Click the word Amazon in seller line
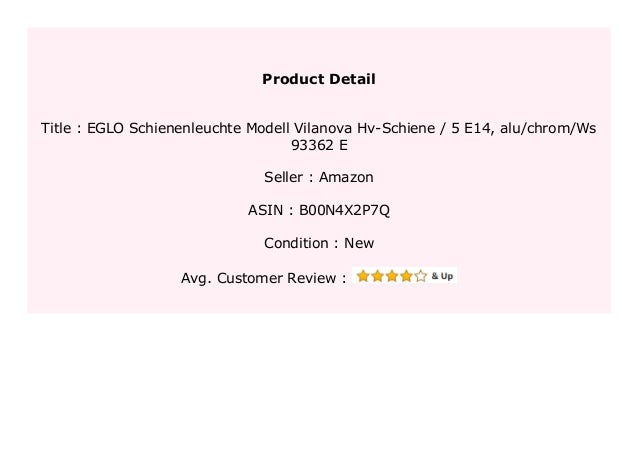Image resolution: width=638 pixels, height=451 pixels. coord(346,177)
